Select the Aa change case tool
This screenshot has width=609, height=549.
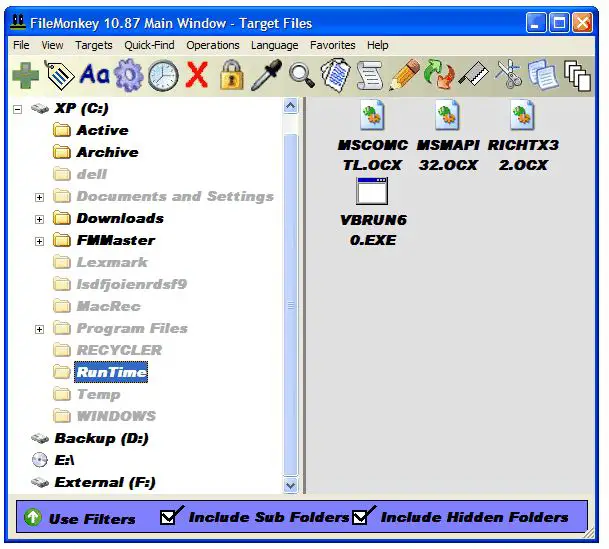tap(94, 74)
